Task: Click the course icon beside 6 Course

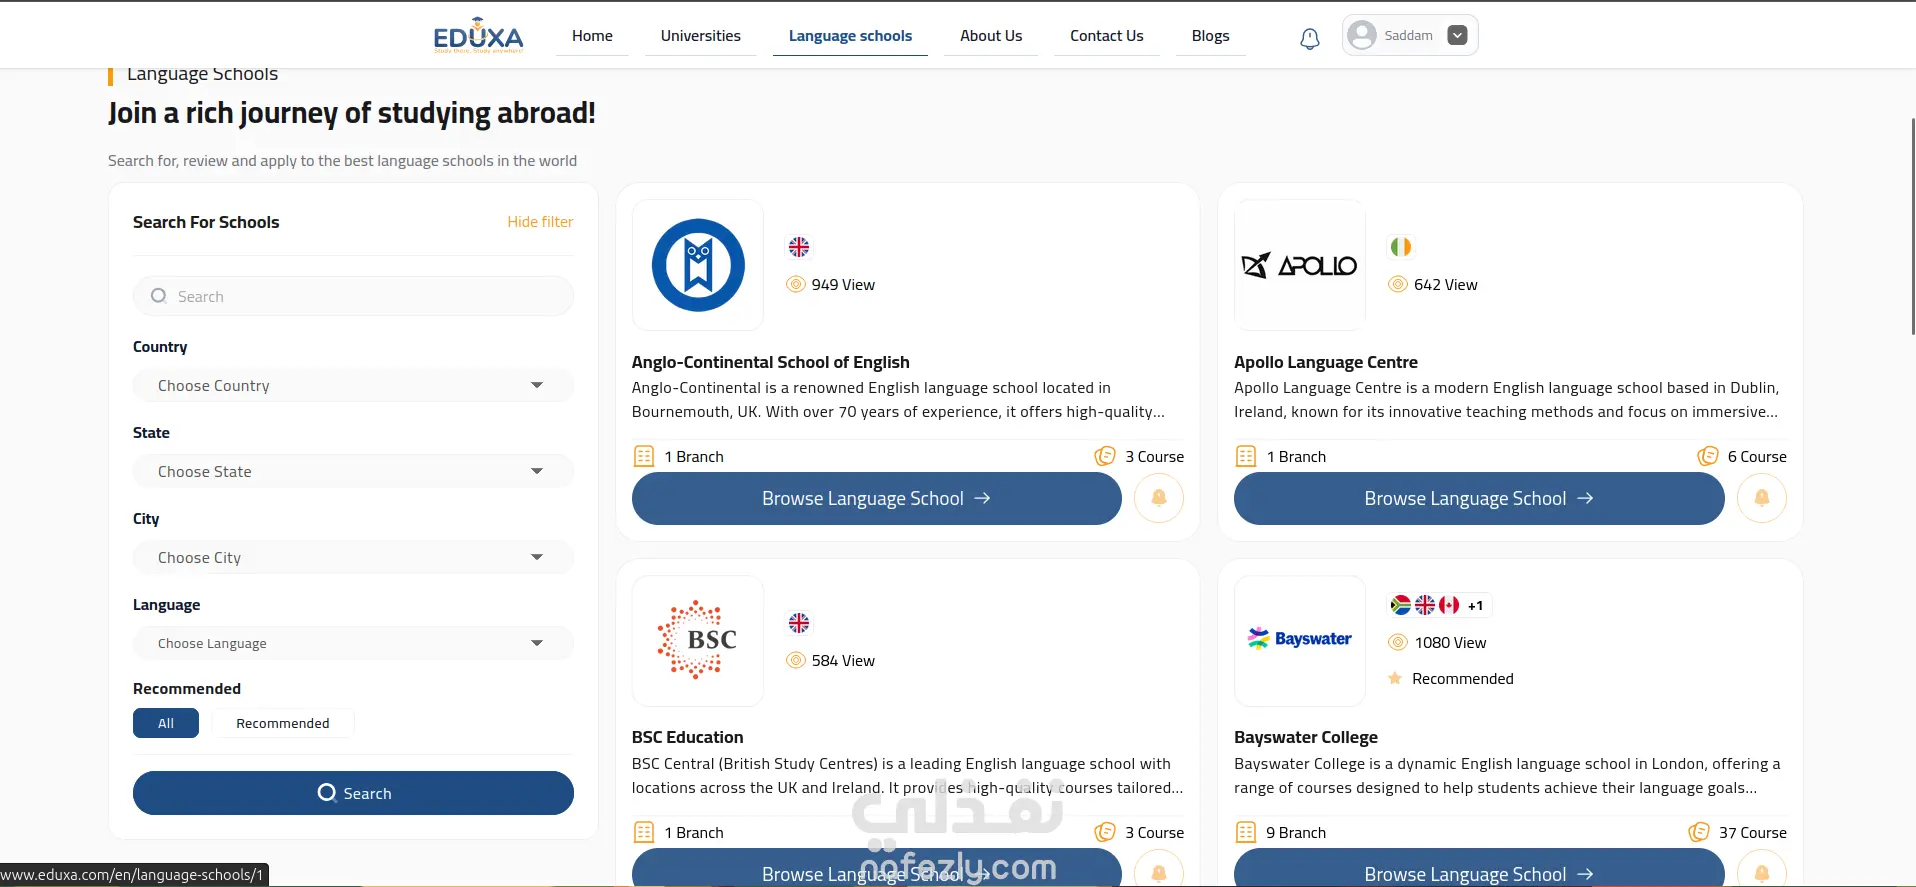Action: tap(1708, 456)
